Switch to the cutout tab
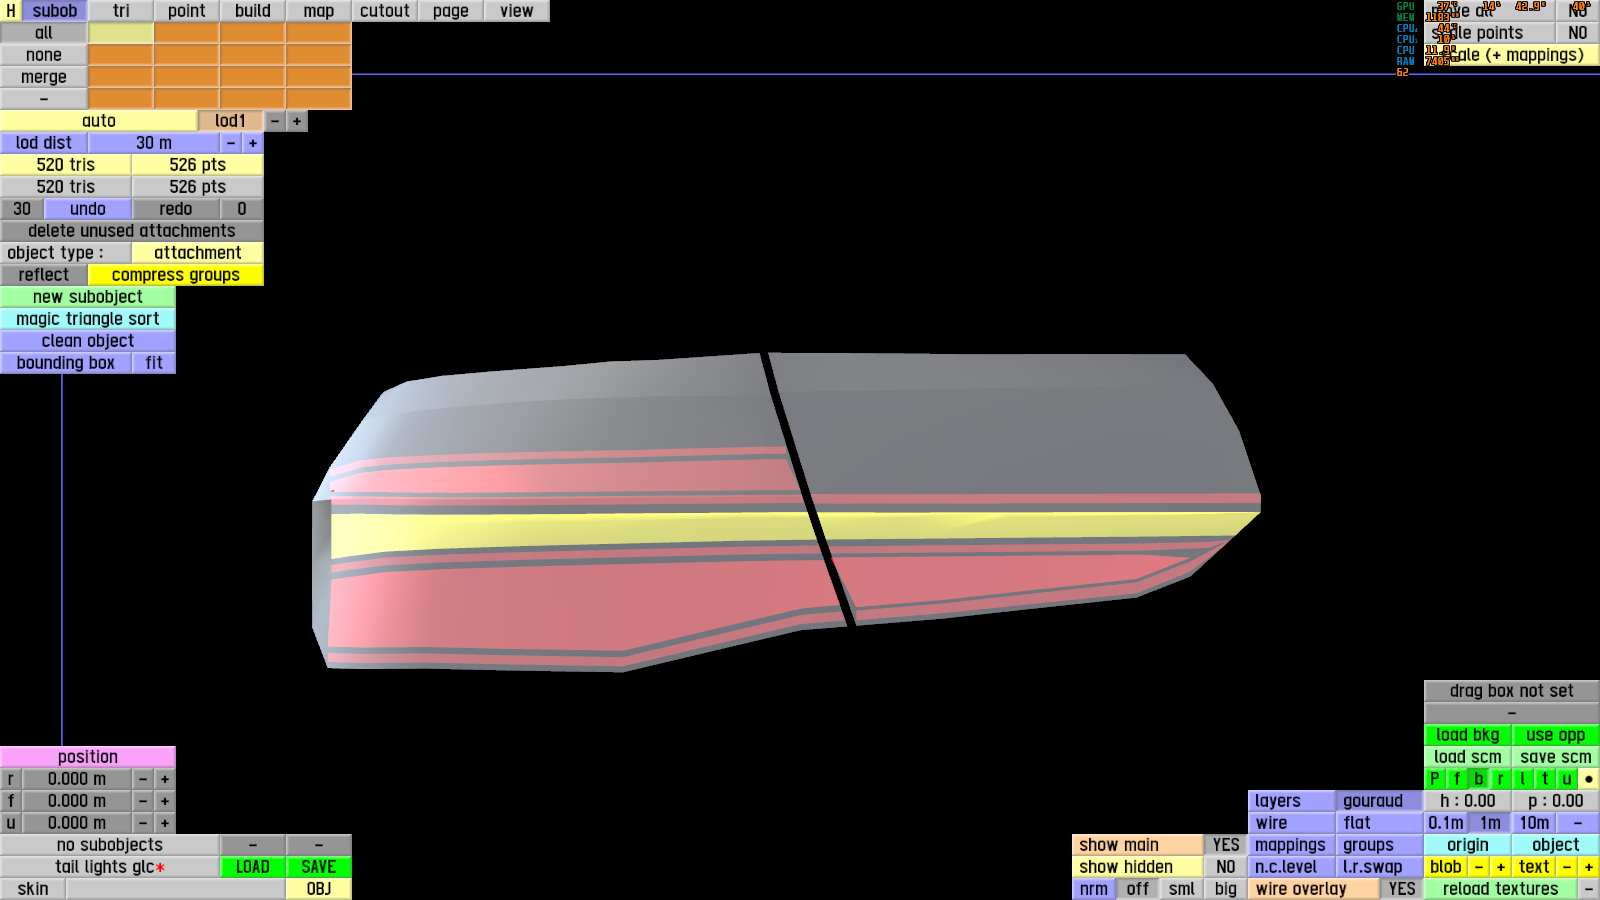 pos(385,11)
